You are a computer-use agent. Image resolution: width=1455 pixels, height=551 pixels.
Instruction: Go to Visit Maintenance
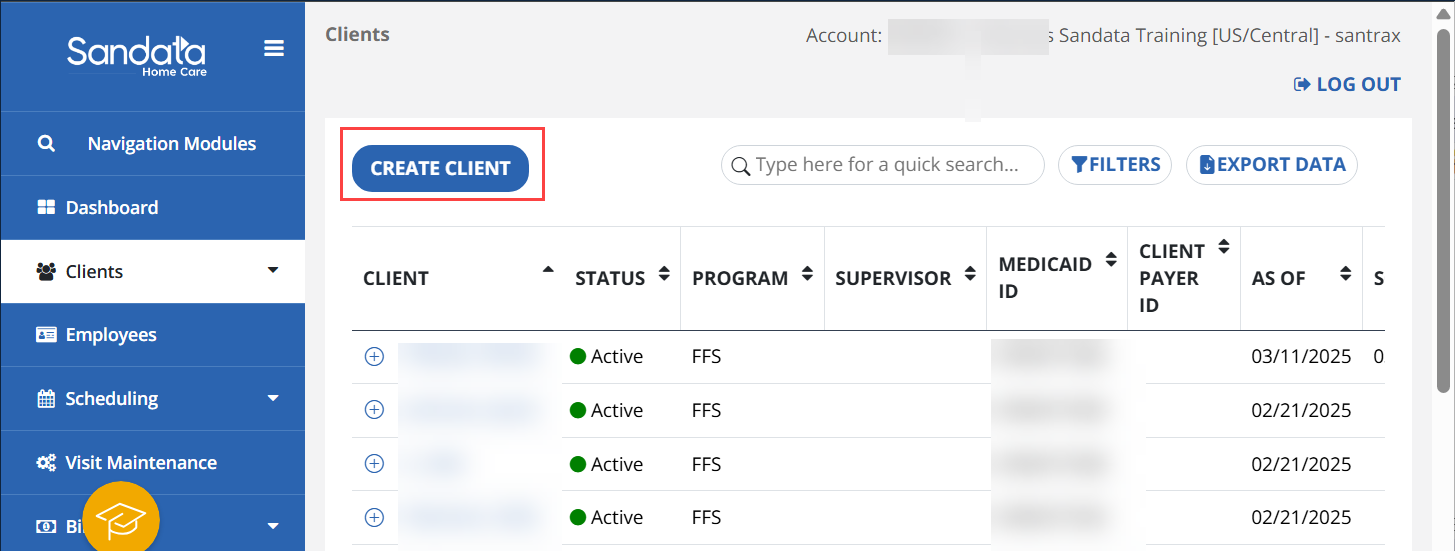(x=141, y=463)
